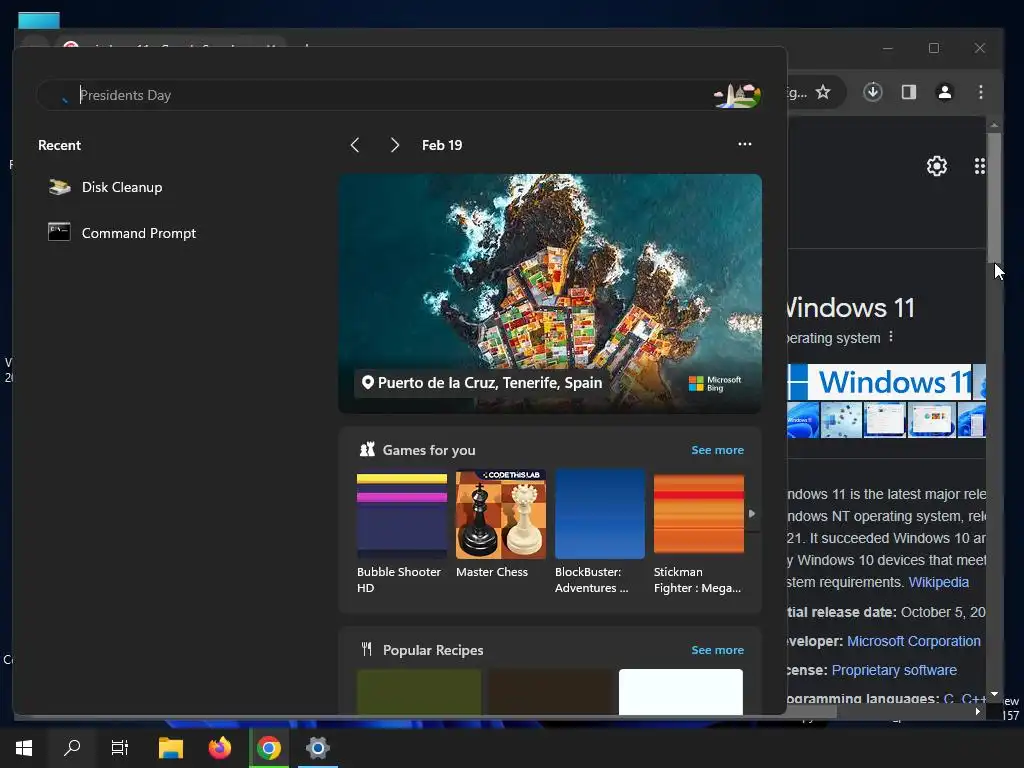Go to previous day in search highlights
Image resolution: width=1024 pixels, height=768 pixels.
355,145
